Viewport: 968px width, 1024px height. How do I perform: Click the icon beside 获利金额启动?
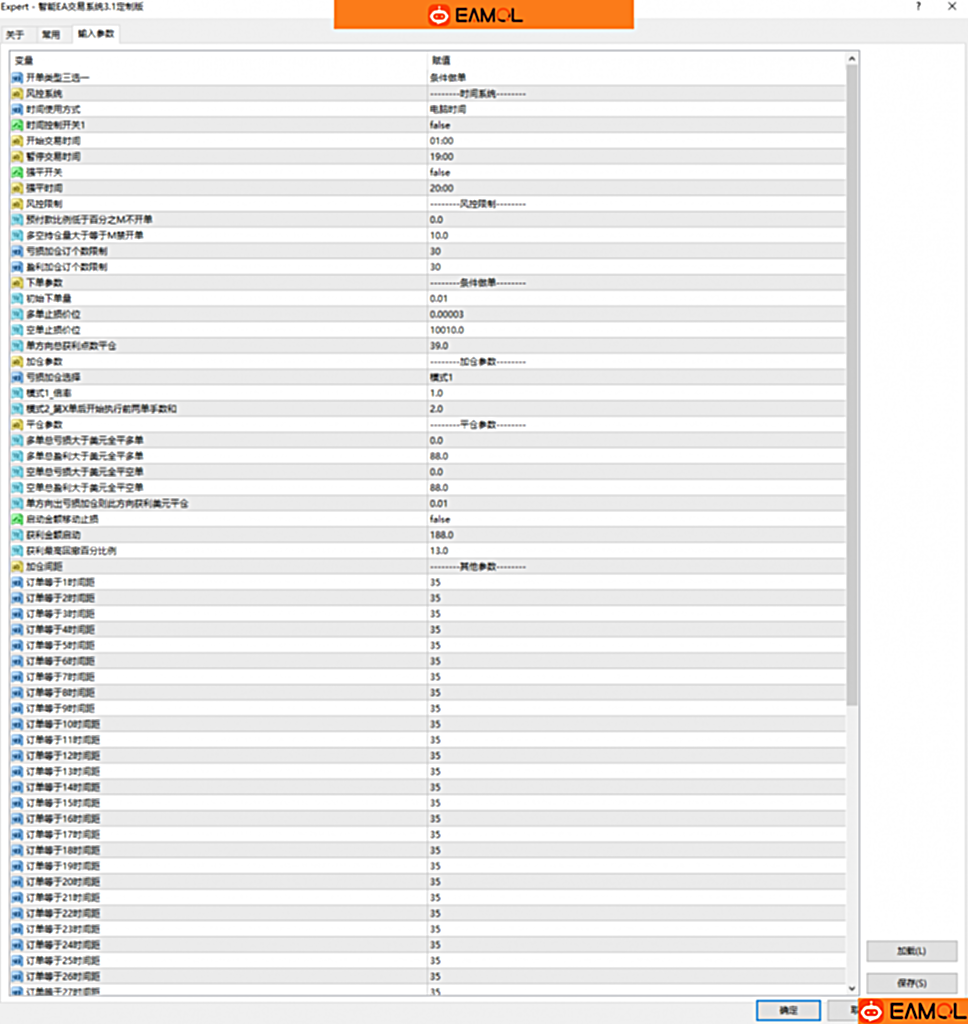coord(17,535)
